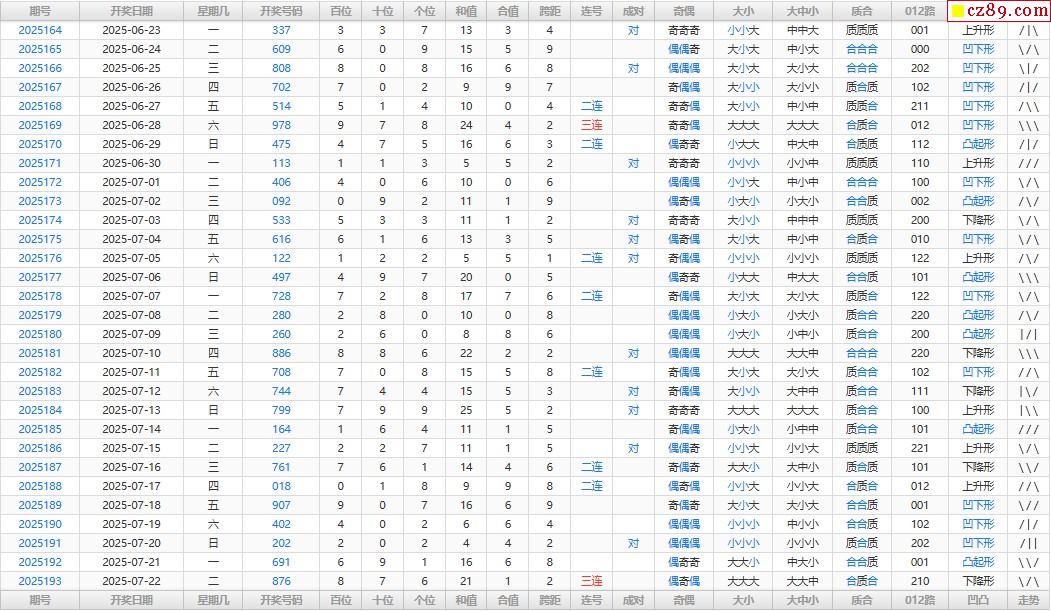Click 质质质 cell in row 2025186

(861, 448)
